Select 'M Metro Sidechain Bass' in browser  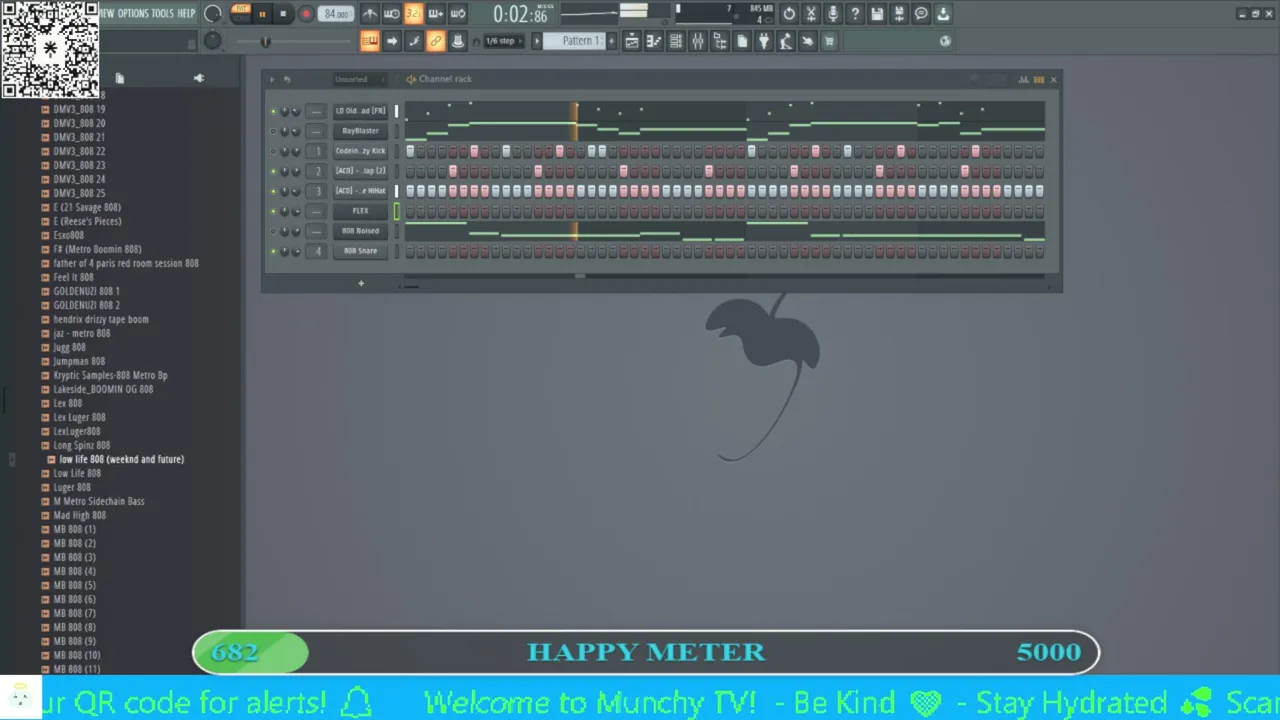pos(98,501)
